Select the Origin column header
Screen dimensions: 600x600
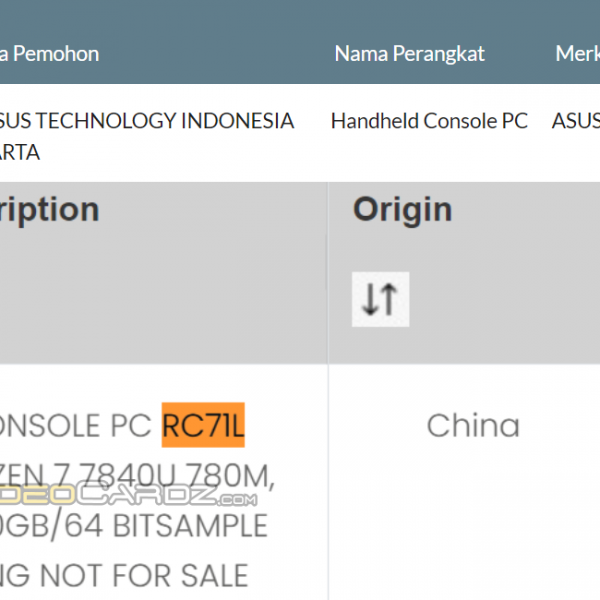[x=402, y=209]
